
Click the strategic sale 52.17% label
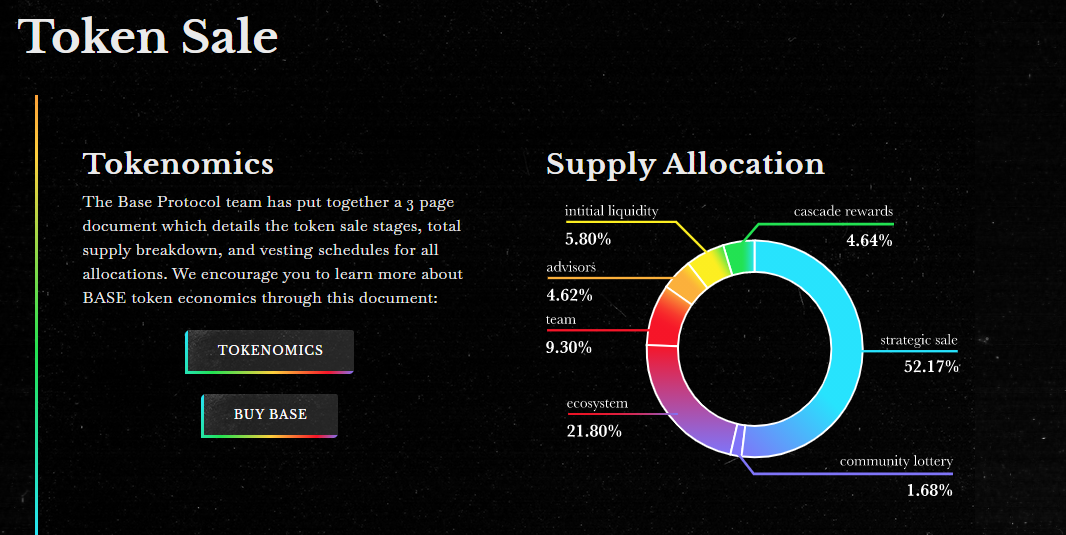click(919, 353)
